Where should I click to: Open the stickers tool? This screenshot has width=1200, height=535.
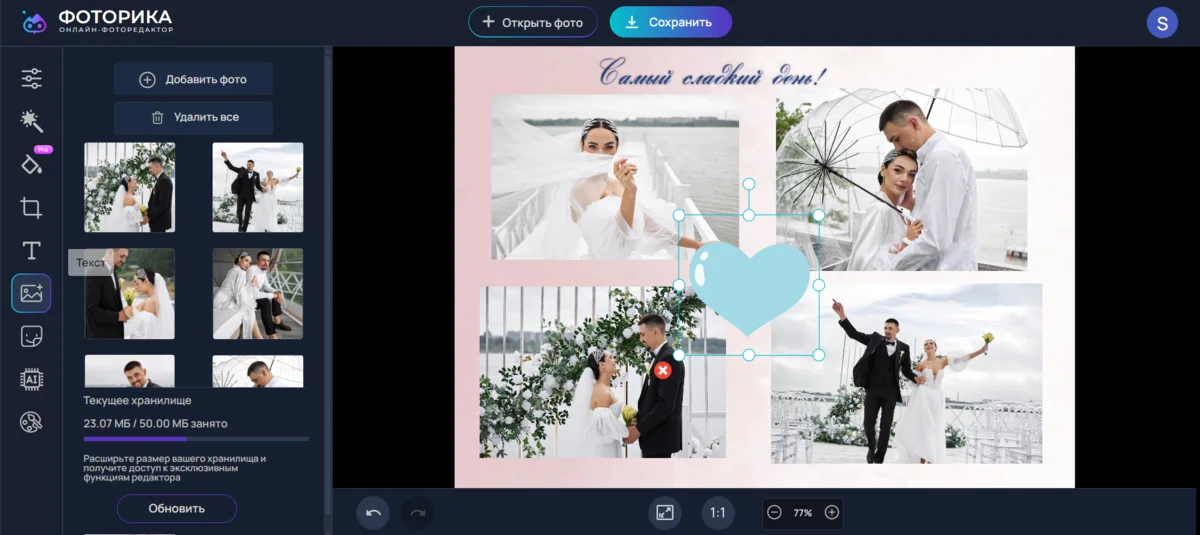click(x=31, y=336)
